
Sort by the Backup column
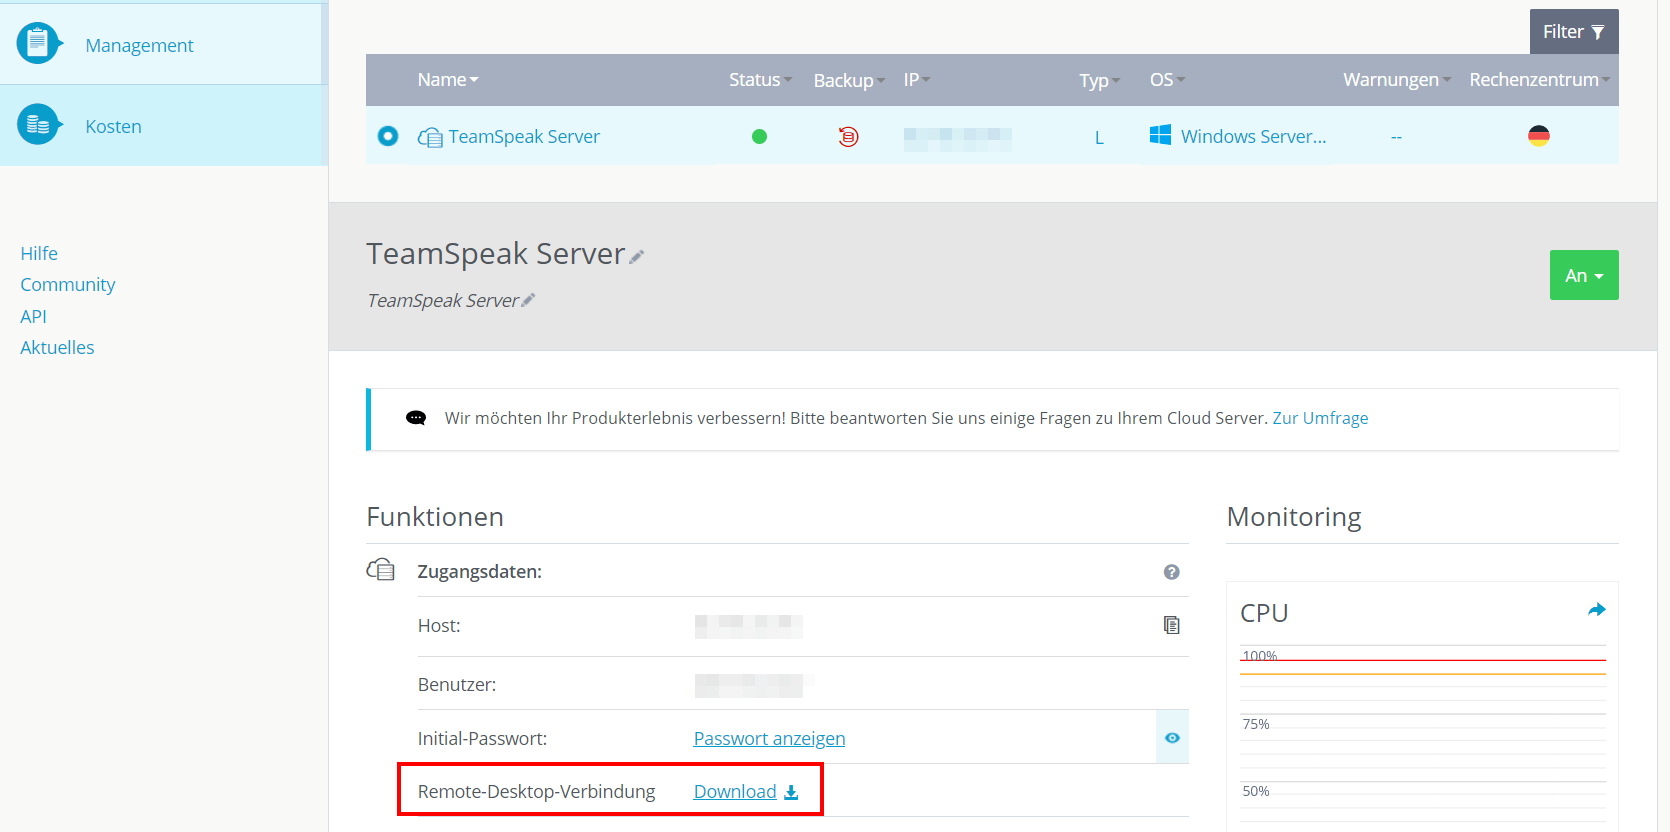point(849,80)
